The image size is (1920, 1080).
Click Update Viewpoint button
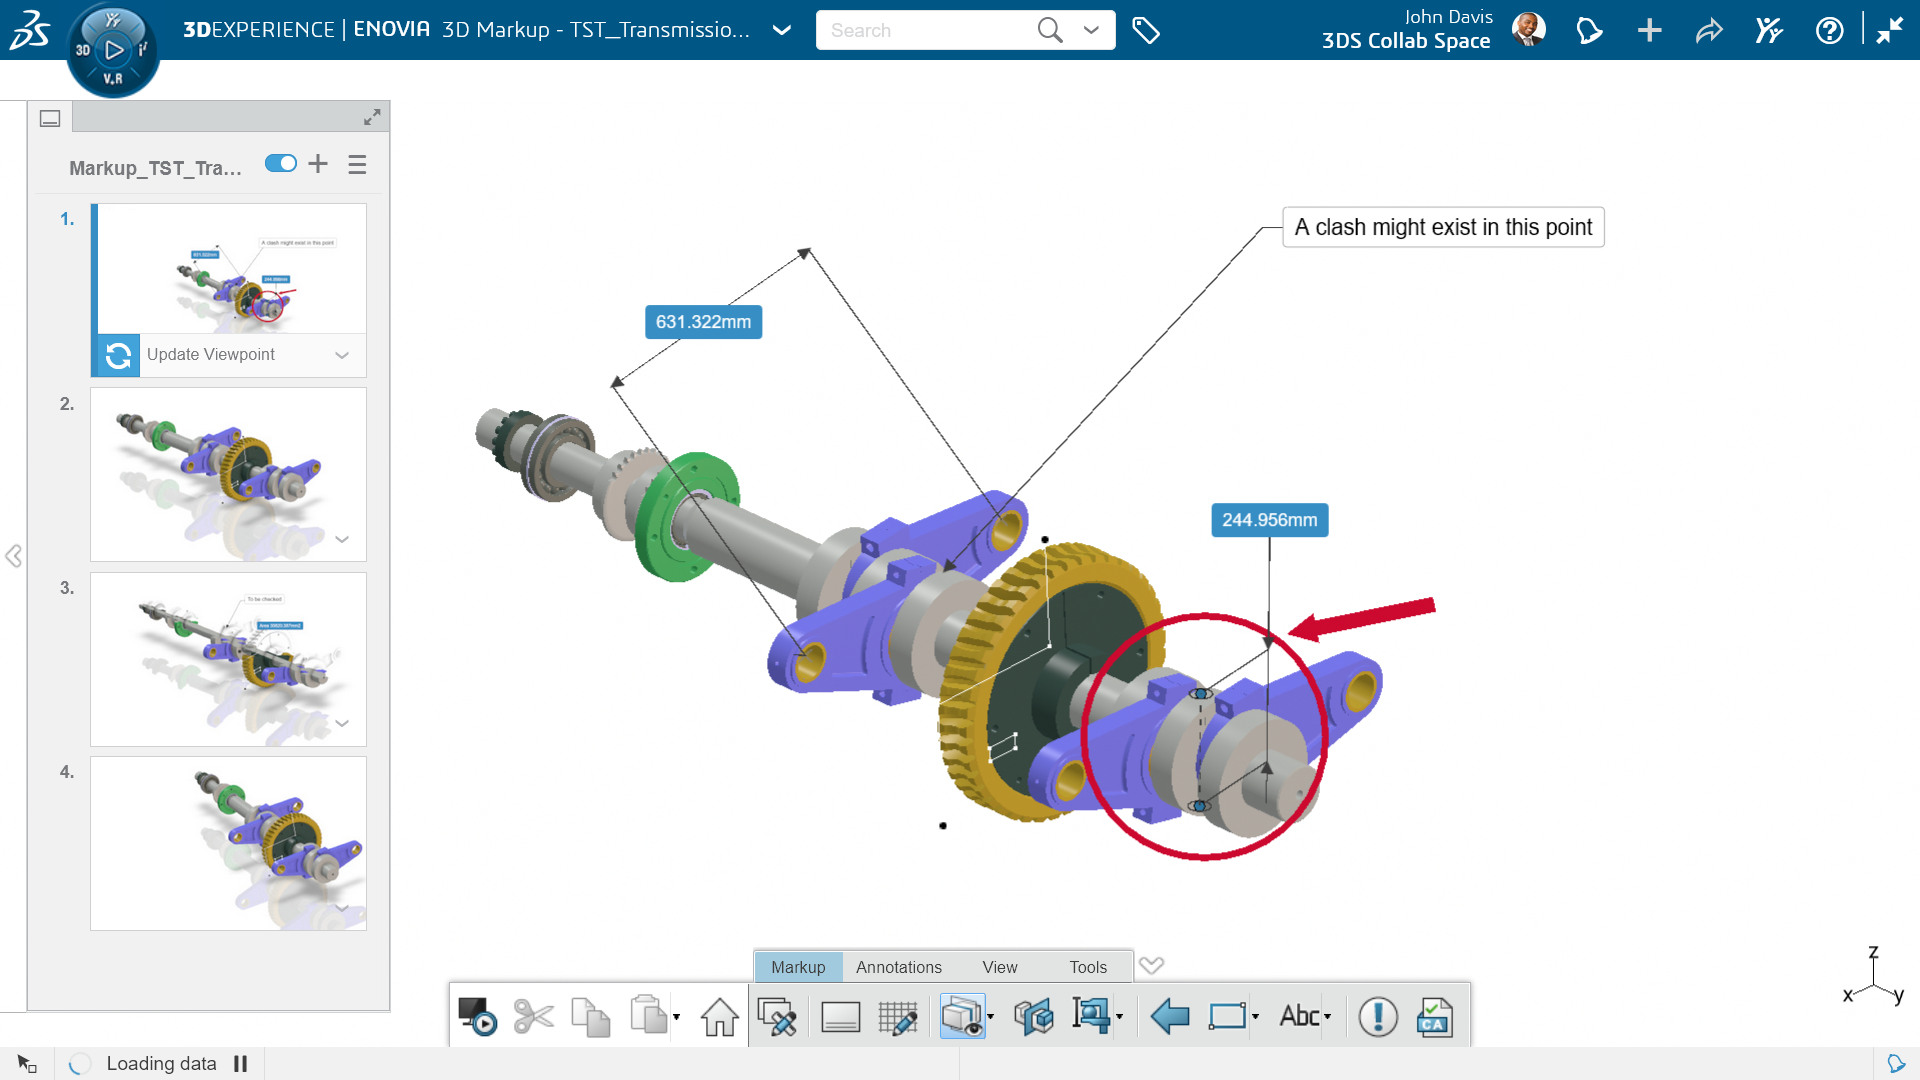click(x=210, y=355)
